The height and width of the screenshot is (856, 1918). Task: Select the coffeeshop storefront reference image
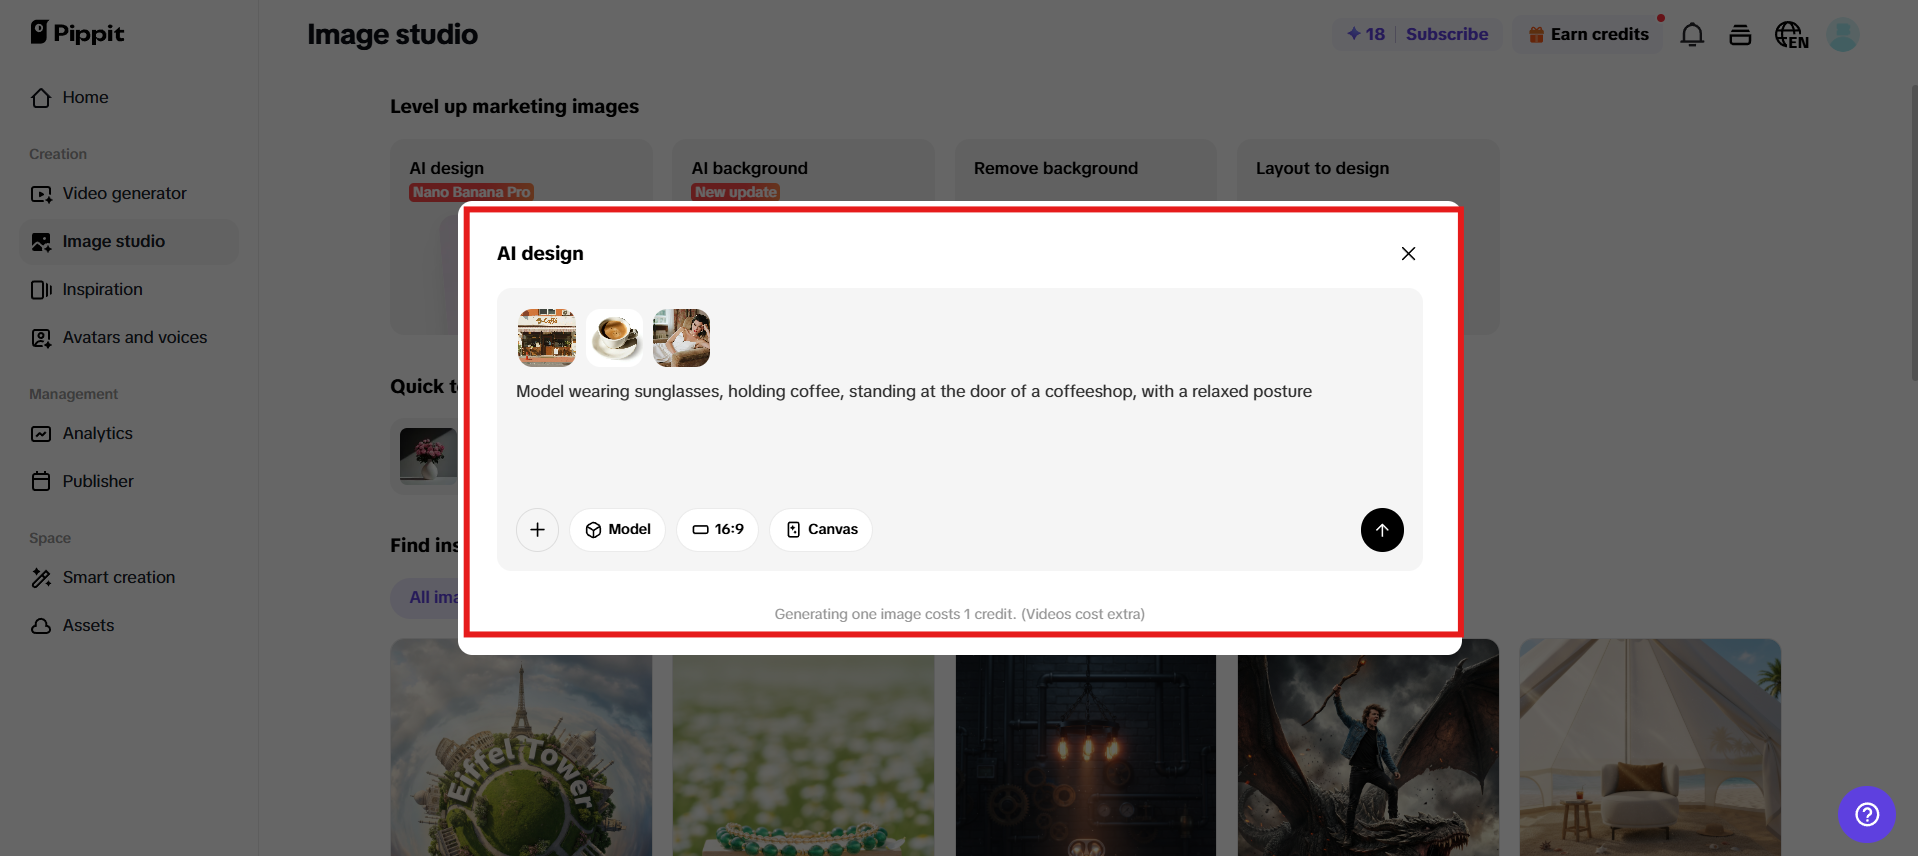547,338
